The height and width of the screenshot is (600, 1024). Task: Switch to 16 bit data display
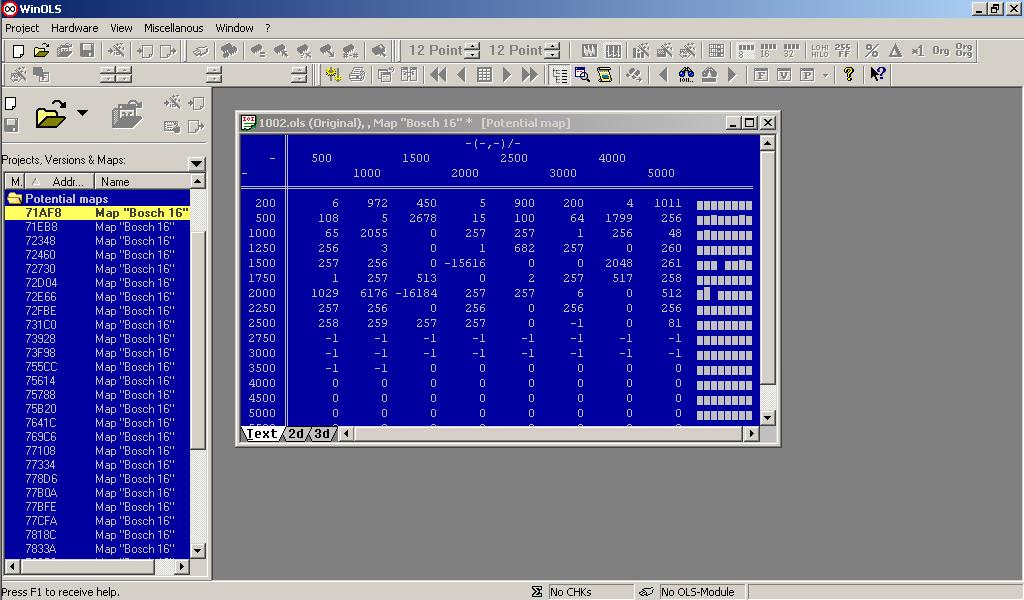769,50
